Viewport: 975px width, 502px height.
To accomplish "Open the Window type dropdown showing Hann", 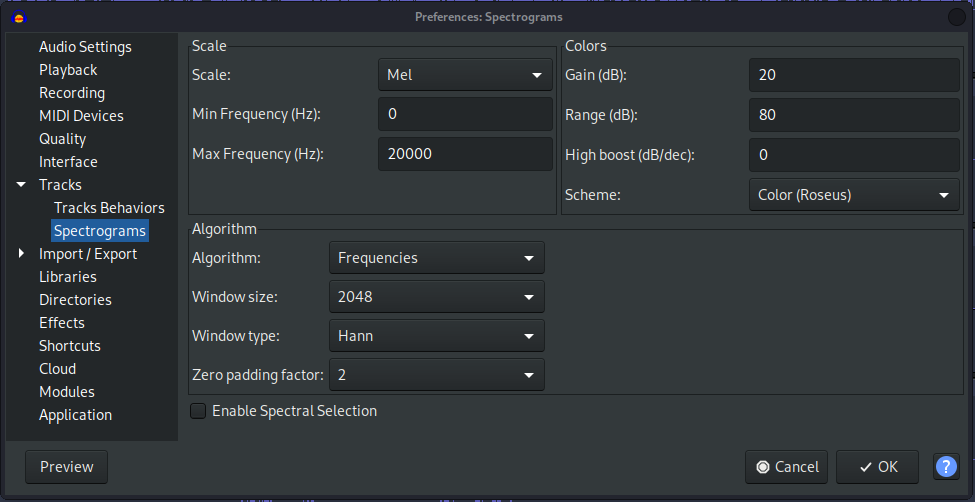I will [436, 336].
